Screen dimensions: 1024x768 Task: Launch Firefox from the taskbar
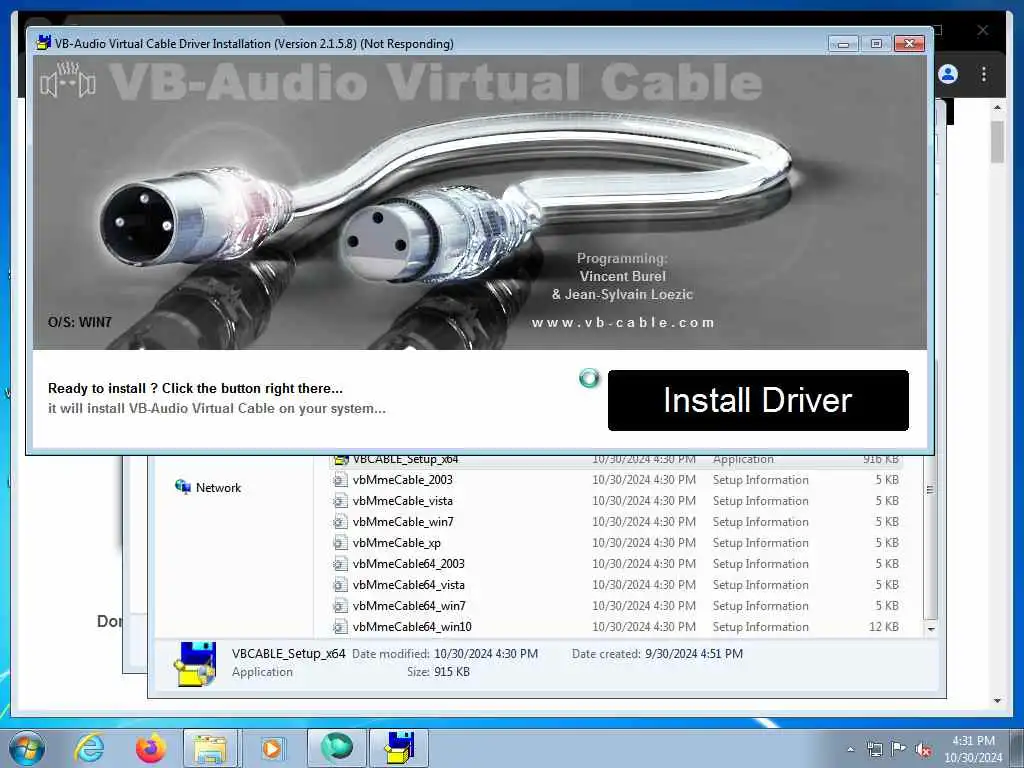150,748
